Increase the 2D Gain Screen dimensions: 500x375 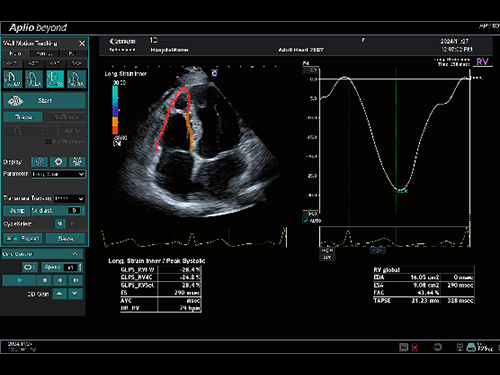click(59, 294)
